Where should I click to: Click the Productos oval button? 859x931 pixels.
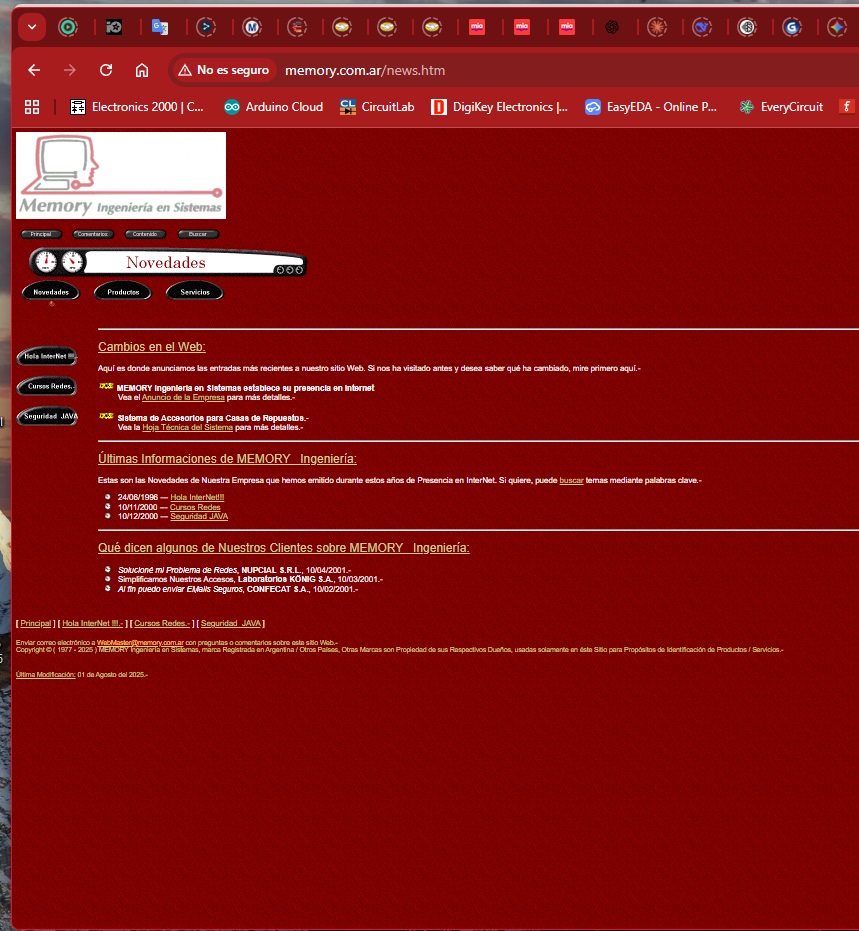tap(122, 291)
